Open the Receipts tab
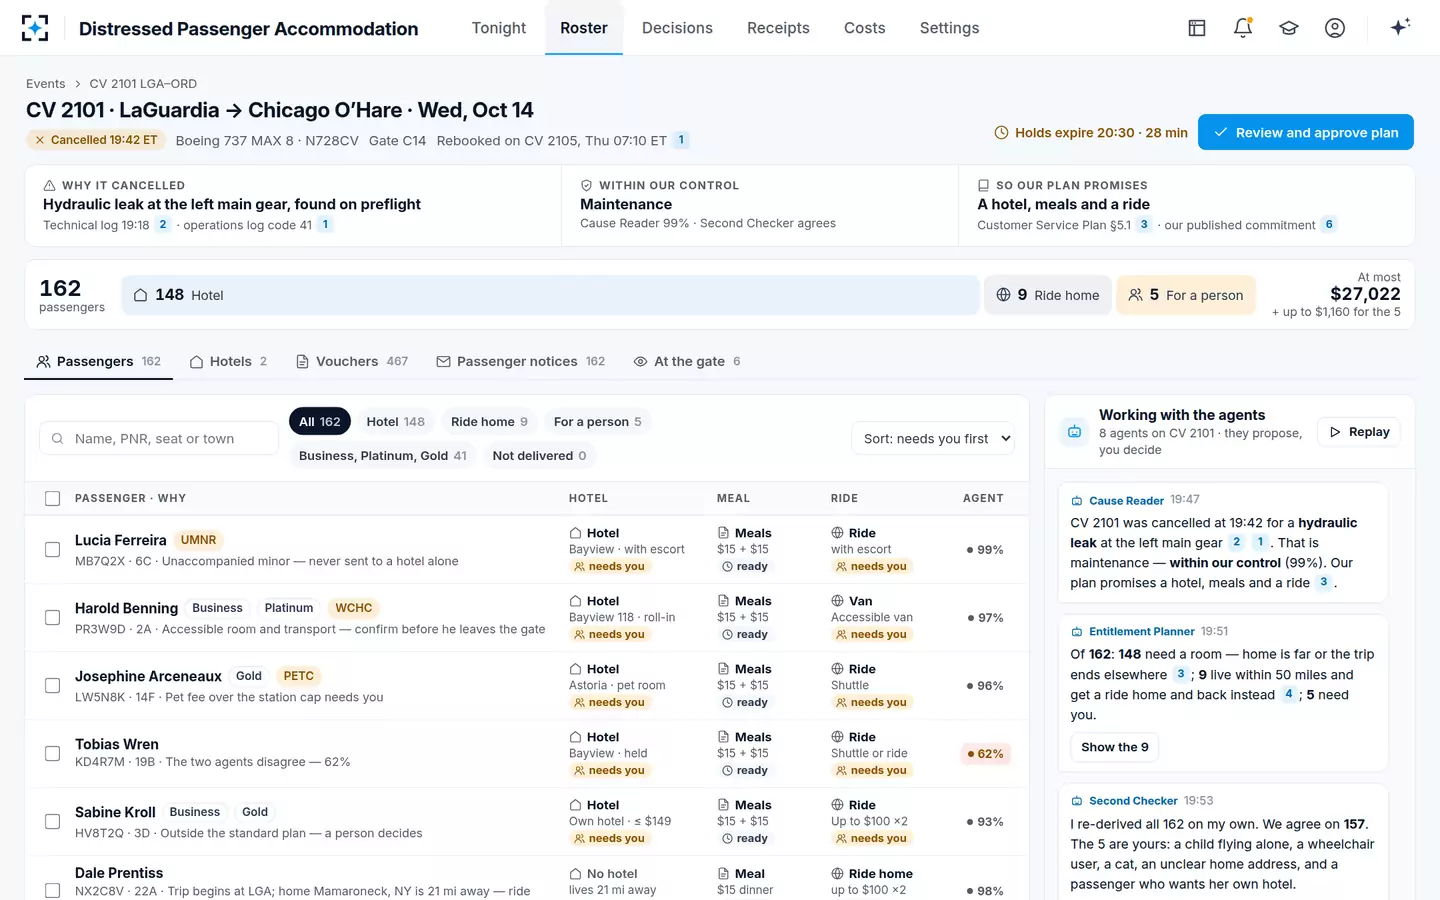Image resolution: width=1440 pixels, height=900 pixels. click(x=778, y=28)
